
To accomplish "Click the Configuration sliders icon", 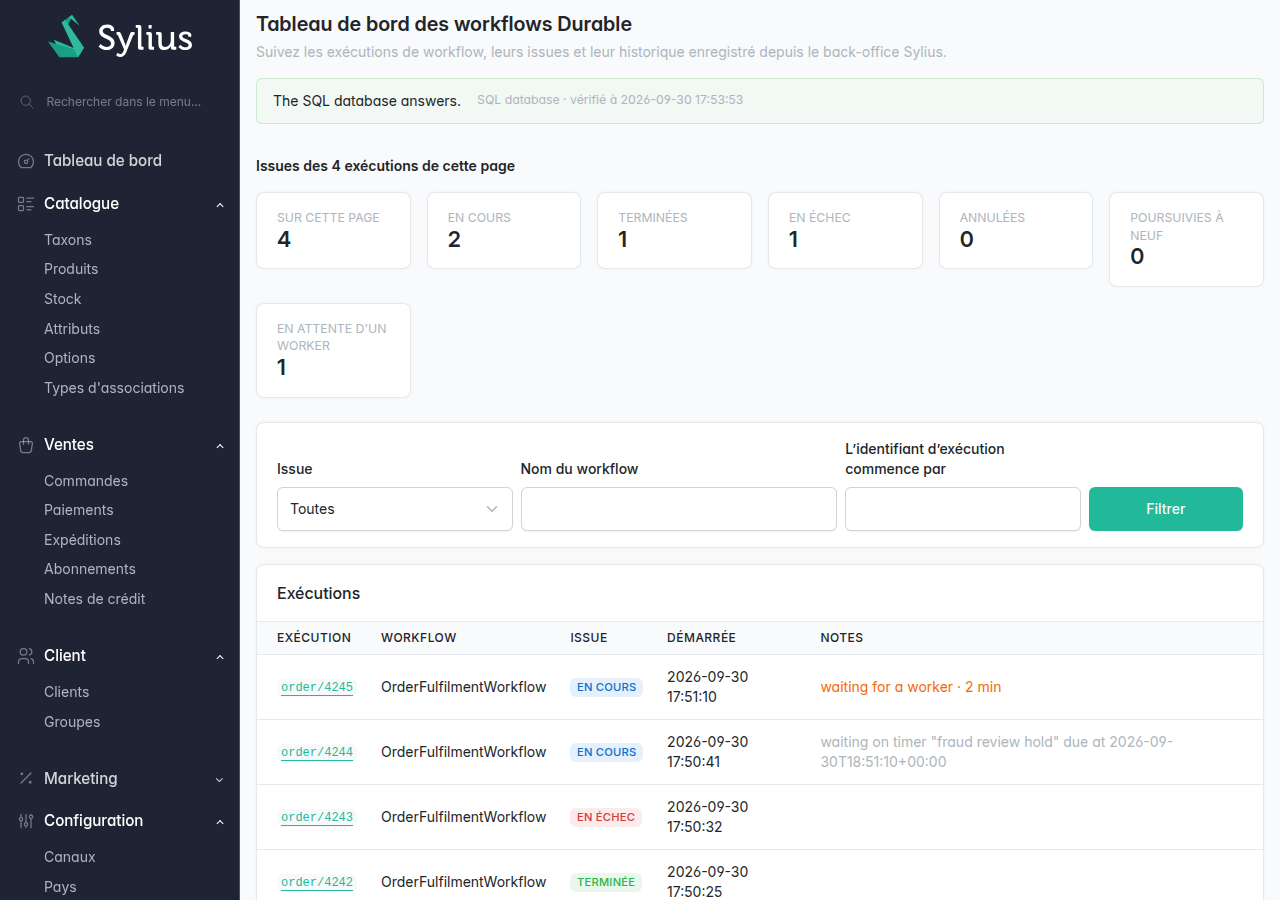I will 26,821.
